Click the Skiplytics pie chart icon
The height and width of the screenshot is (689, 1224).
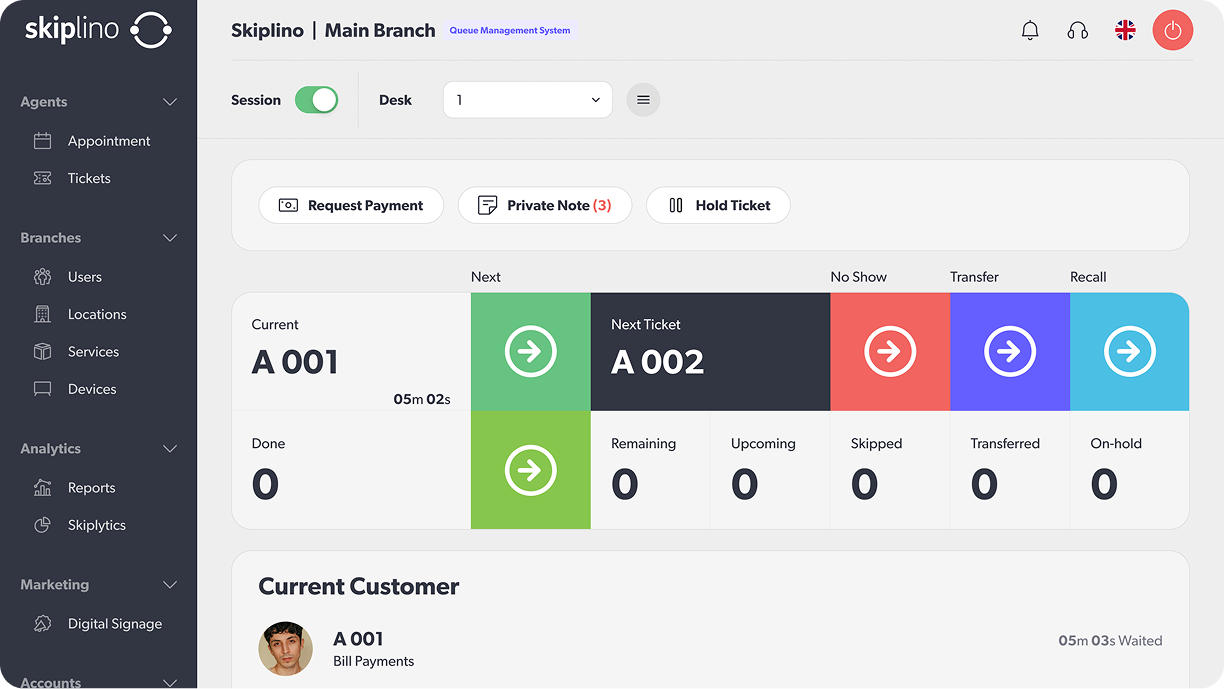point(42,525)
